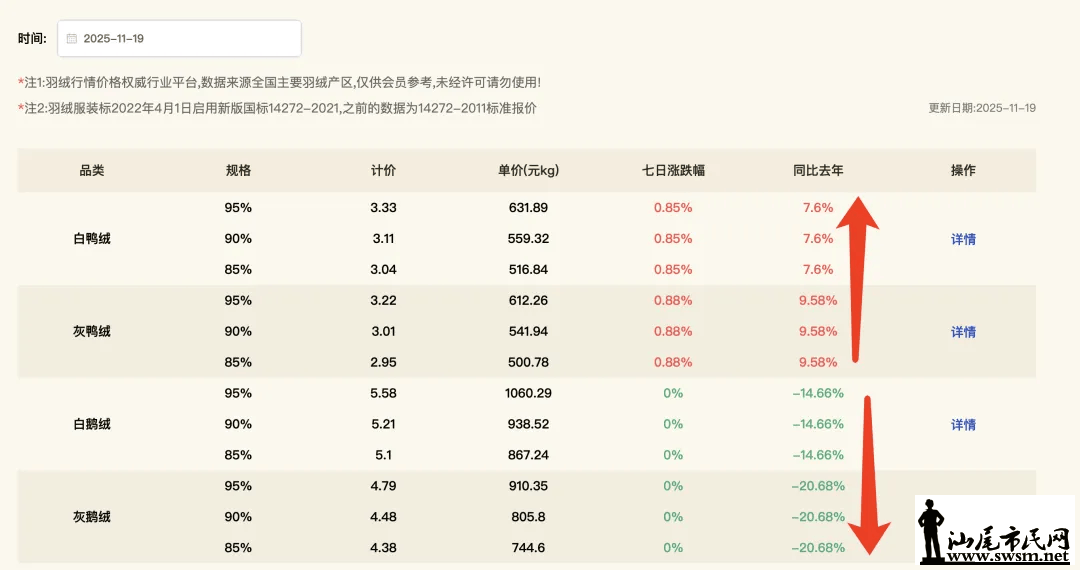Viewport: 1080px width, 570px height.
Task: Select the 品类 column header
Action: 92,171
